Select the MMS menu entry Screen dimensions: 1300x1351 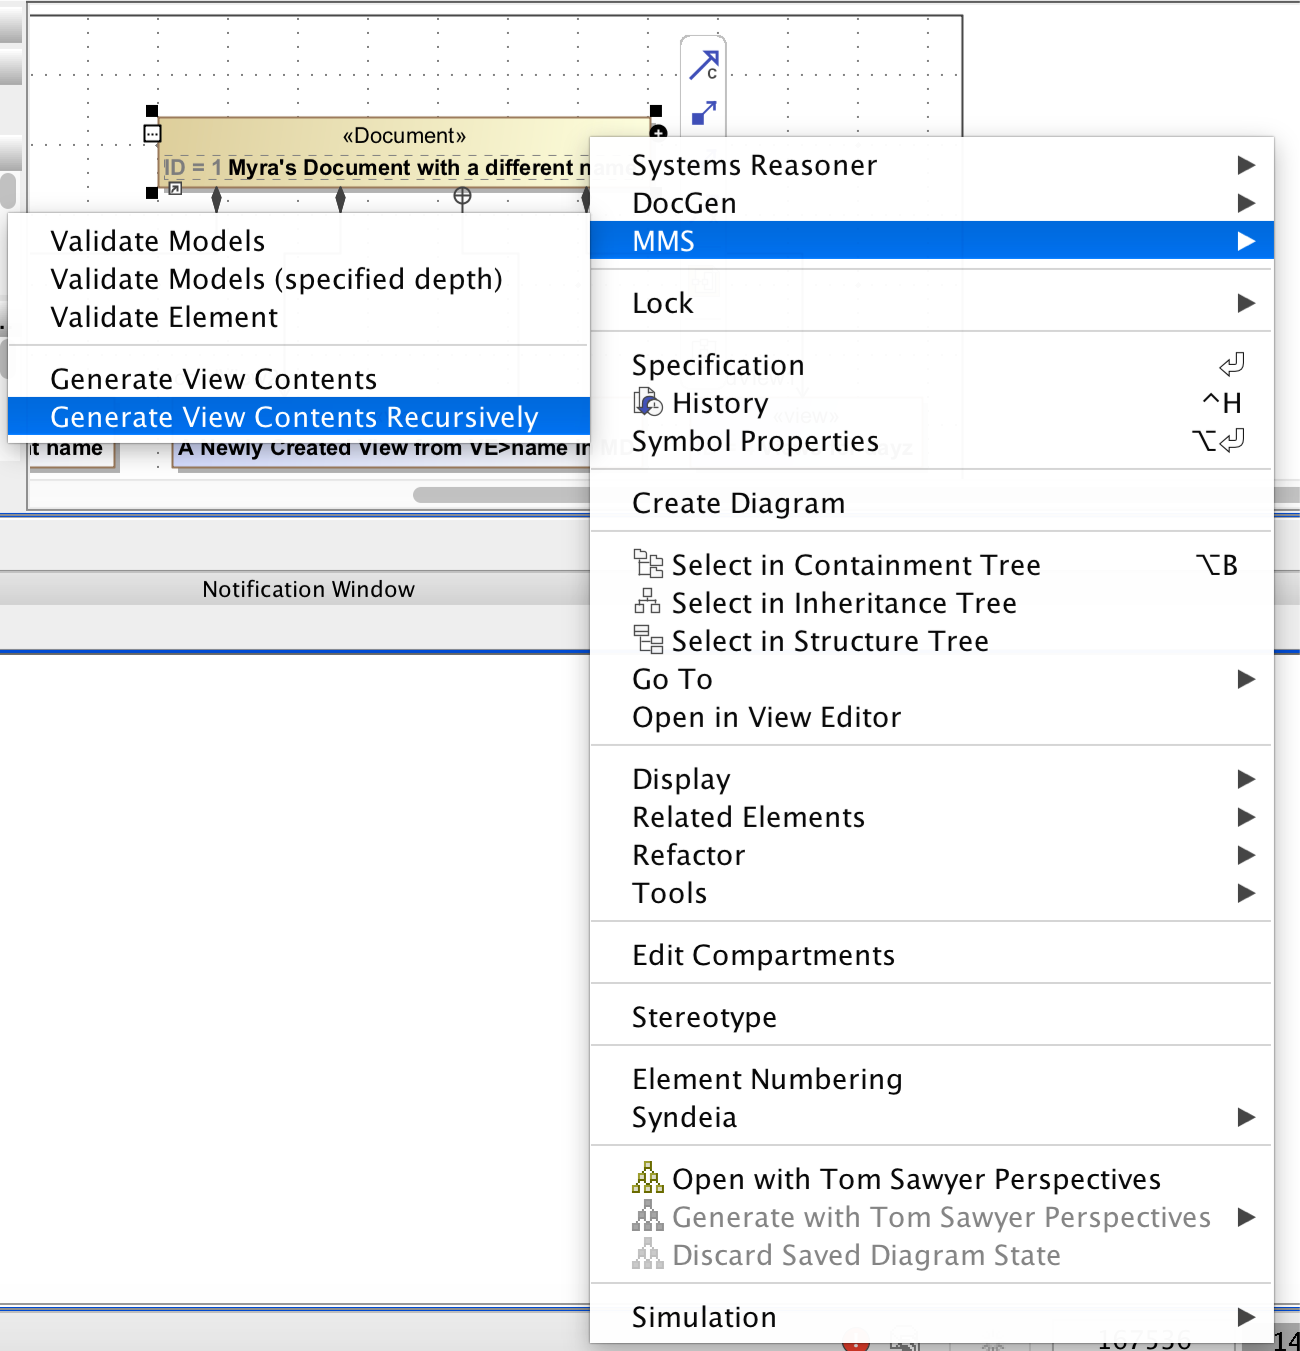pos(931,241)
